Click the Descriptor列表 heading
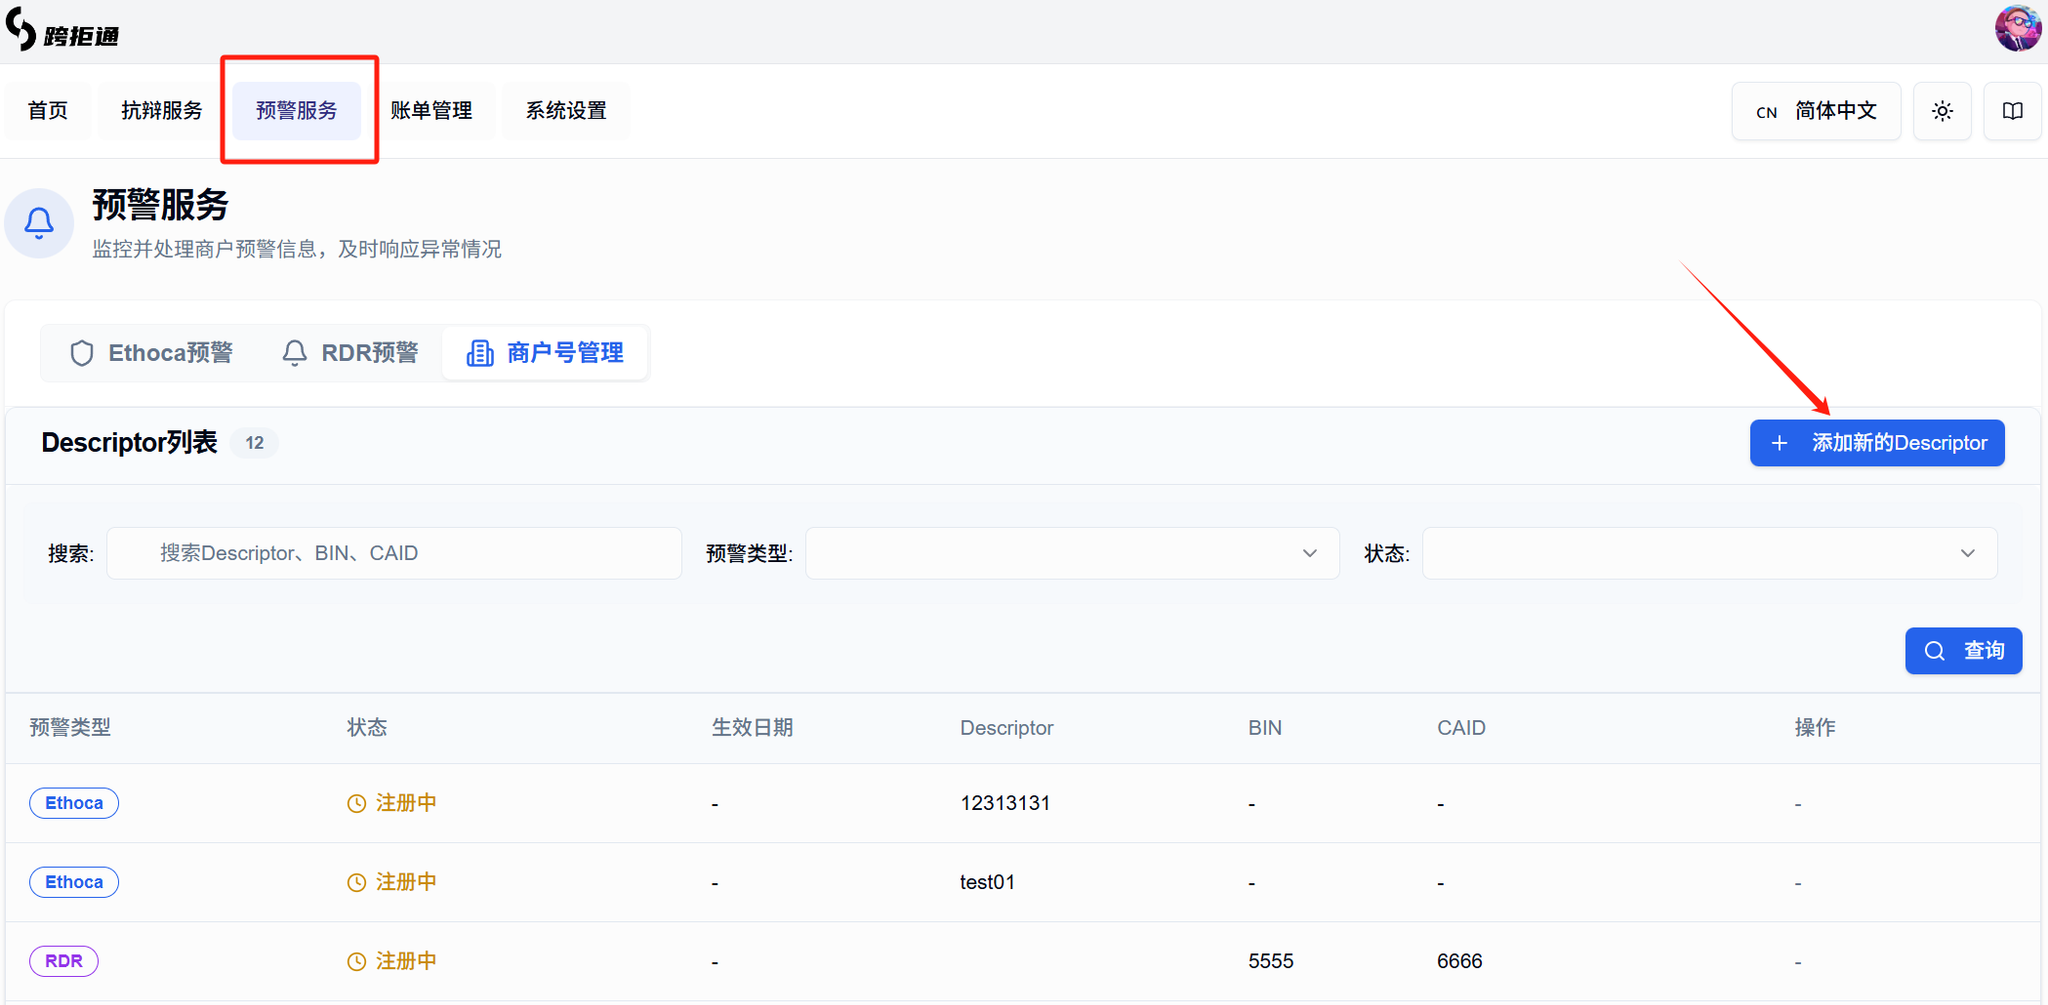This screenshot has height=1005, width=2048. [129, 443]
